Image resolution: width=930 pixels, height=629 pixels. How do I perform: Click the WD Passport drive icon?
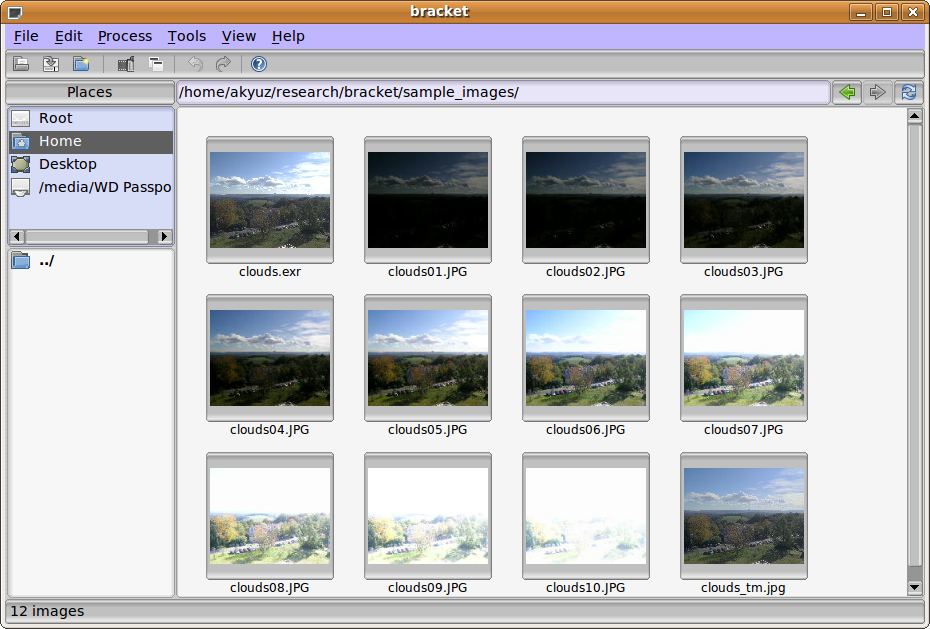21,187
